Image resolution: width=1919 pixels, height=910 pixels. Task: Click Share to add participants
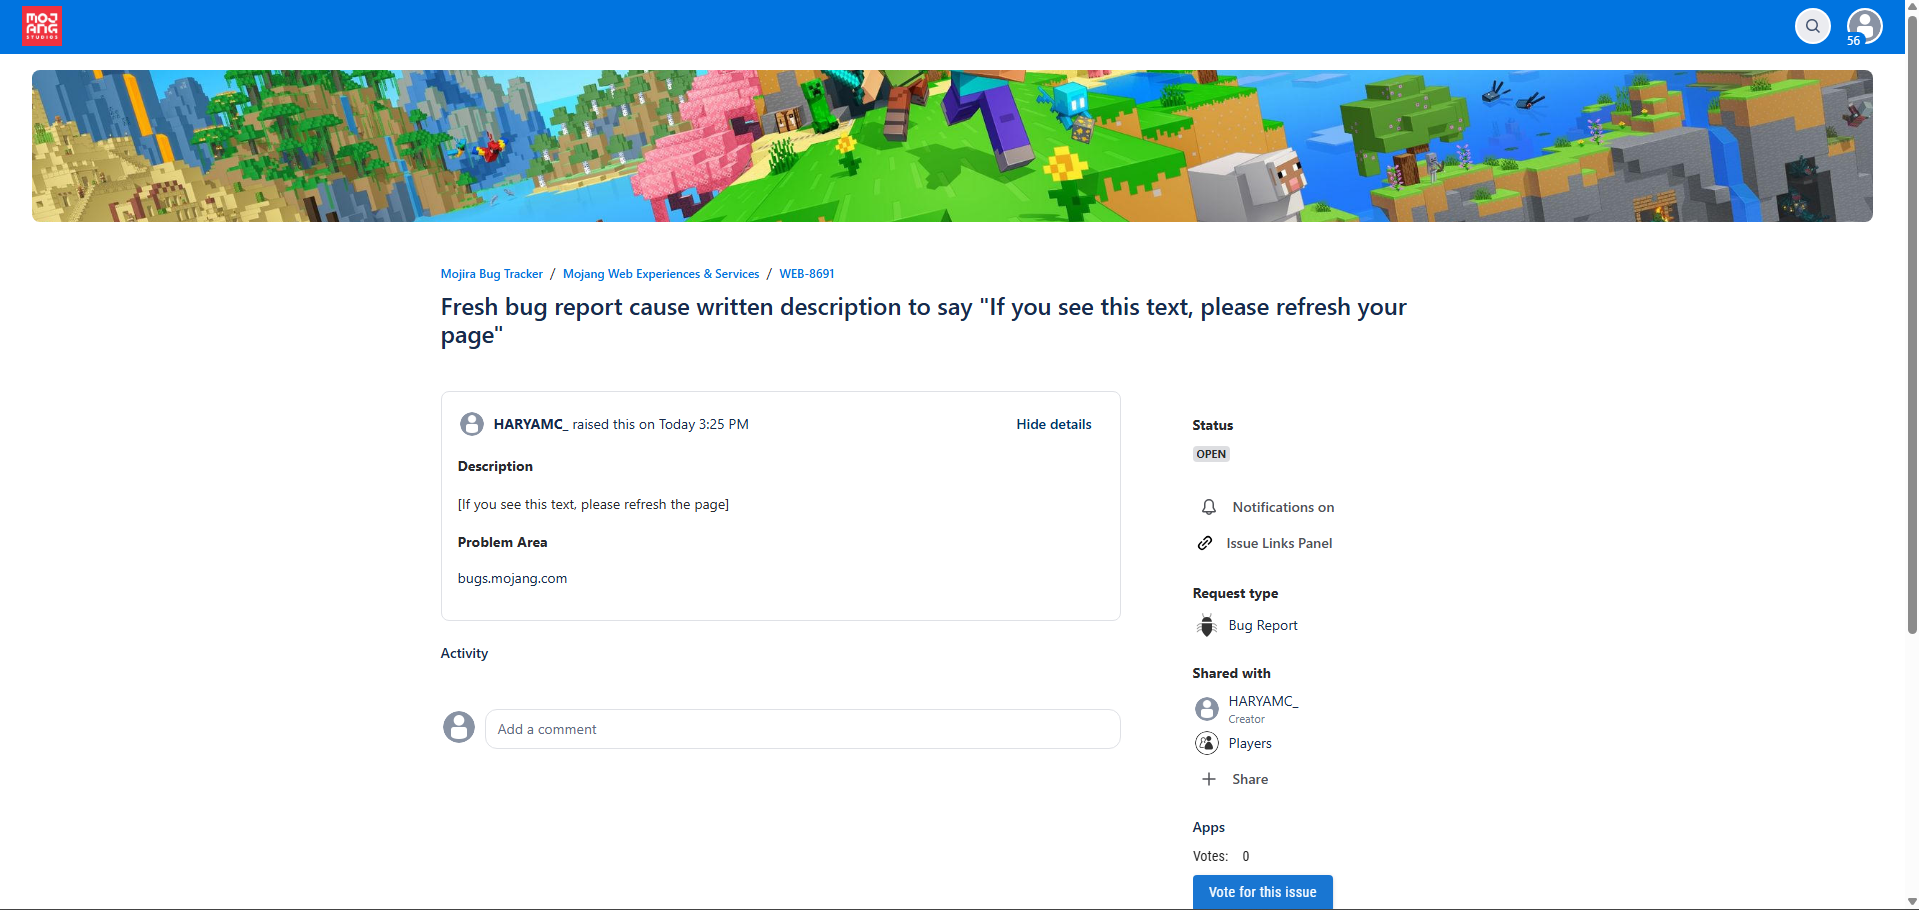click(1250, 779)
